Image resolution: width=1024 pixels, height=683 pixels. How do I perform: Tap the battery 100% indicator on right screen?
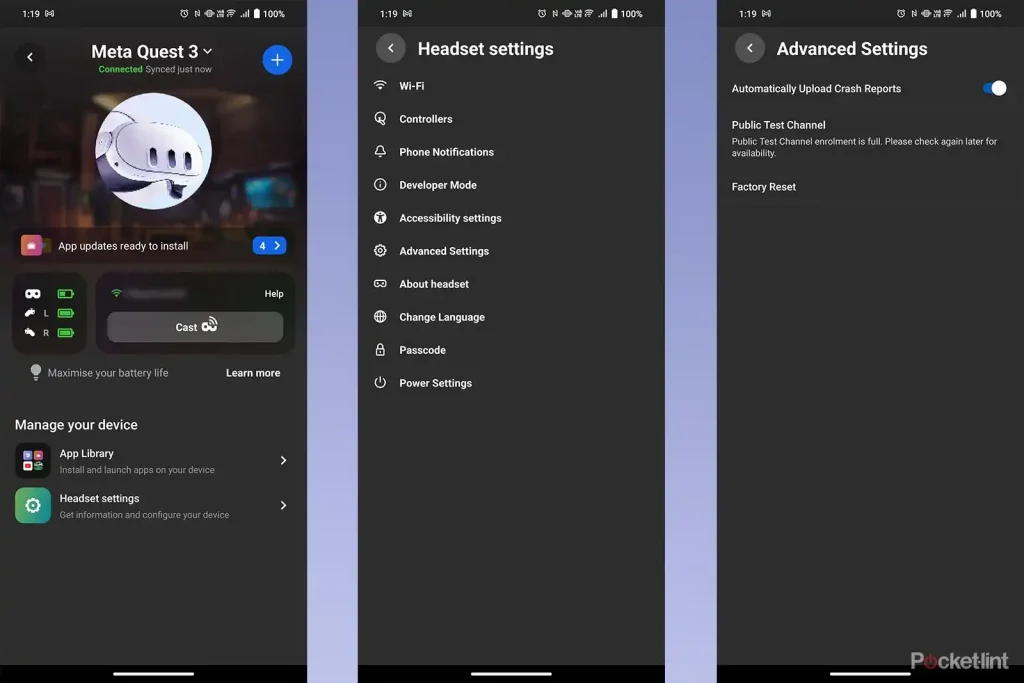[985, 14]
